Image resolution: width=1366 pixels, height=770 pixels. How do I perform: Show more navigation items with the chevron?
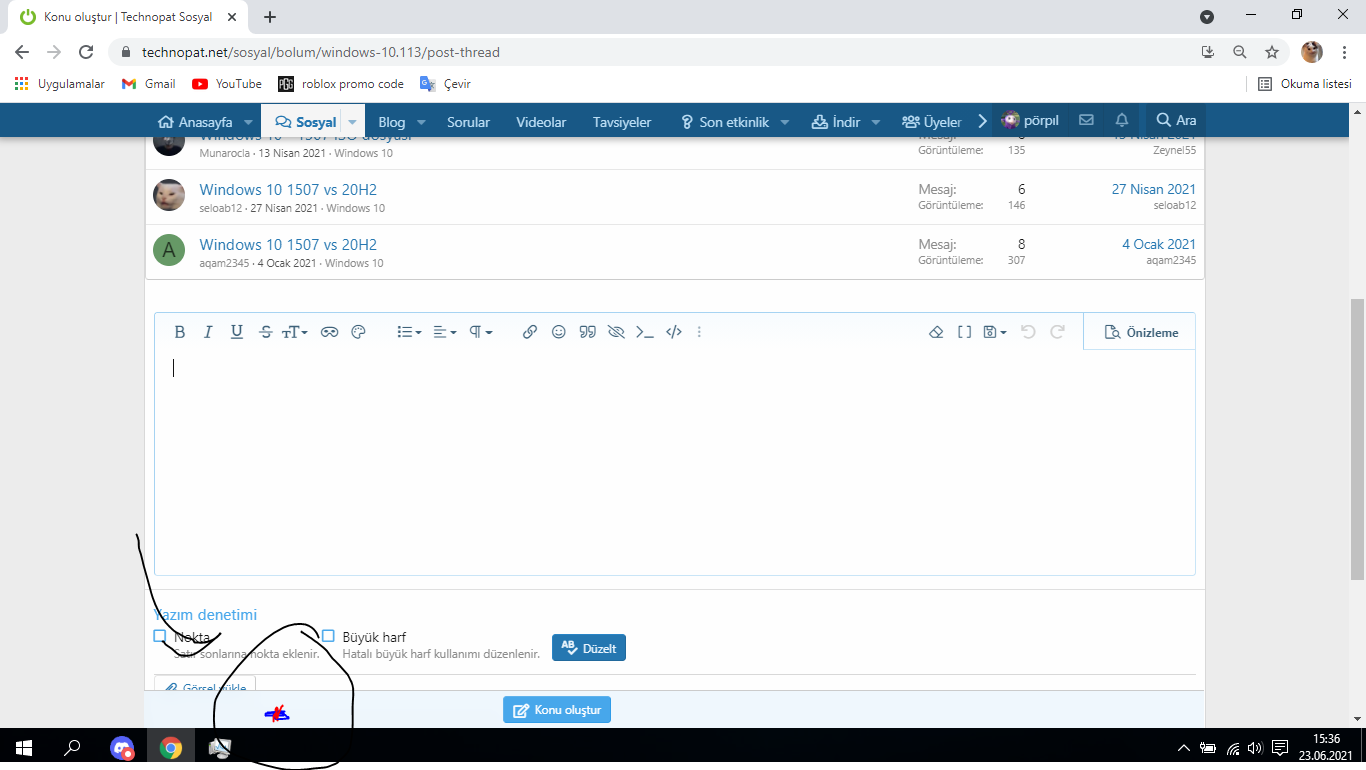(x=982, y=121)
